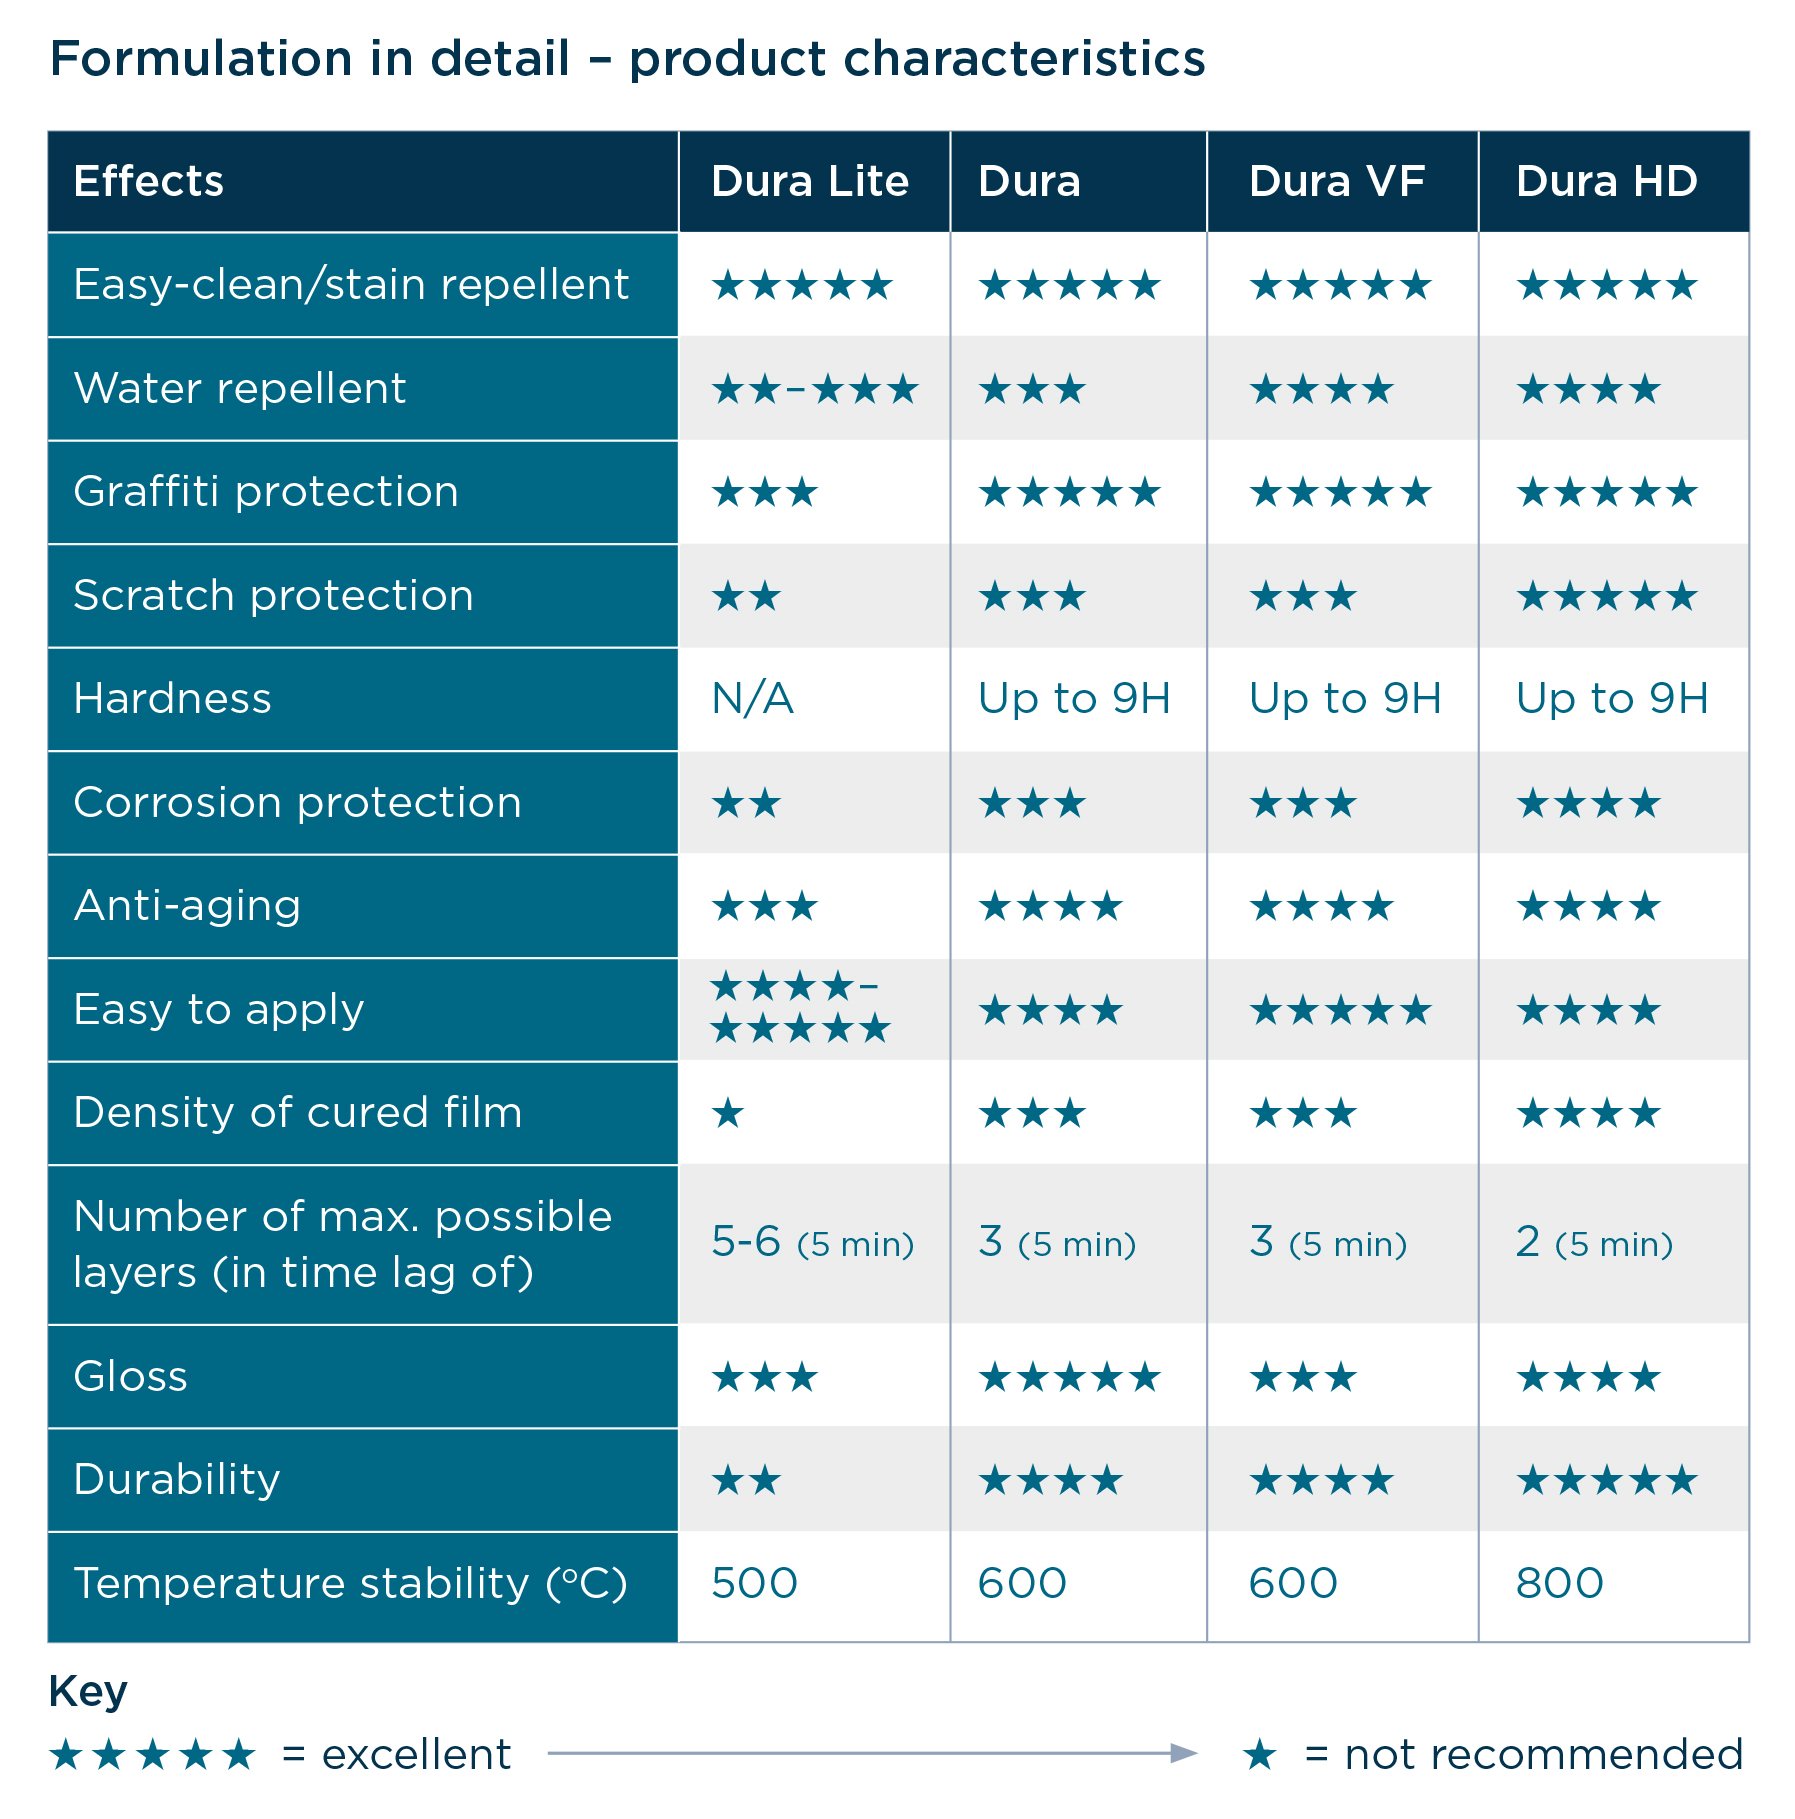
Task: Click the Dura column's Gloss five-star rating
Action: (1069, 1378)
